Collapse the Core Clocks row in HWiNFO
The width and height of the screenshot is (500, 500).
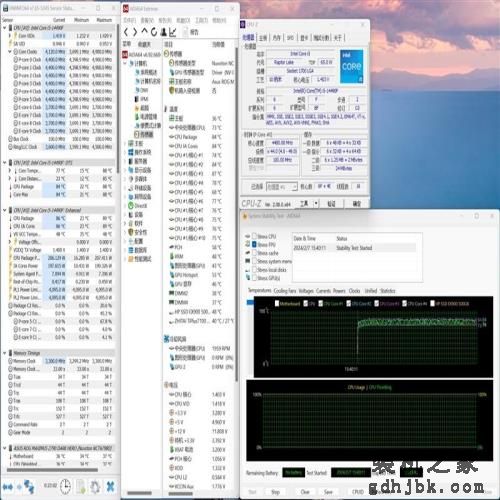point(10,52)
